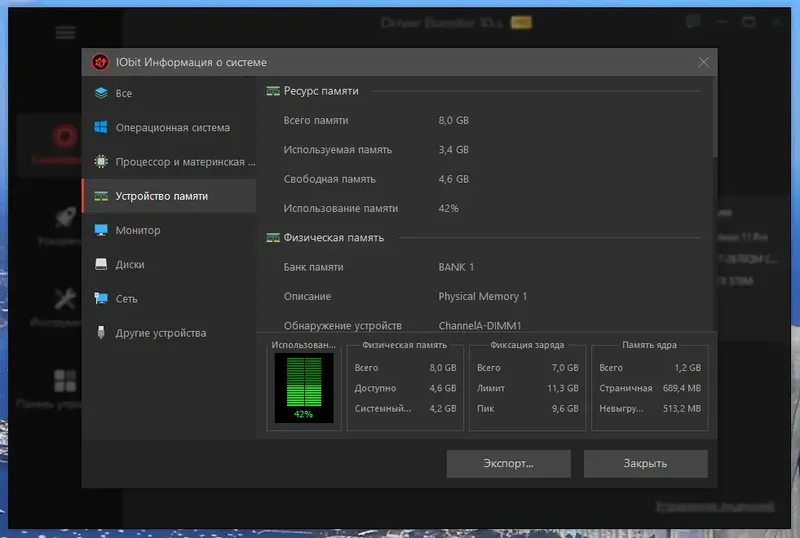
Task: Click the network icon beside Сеть
Action: (101, 299)
